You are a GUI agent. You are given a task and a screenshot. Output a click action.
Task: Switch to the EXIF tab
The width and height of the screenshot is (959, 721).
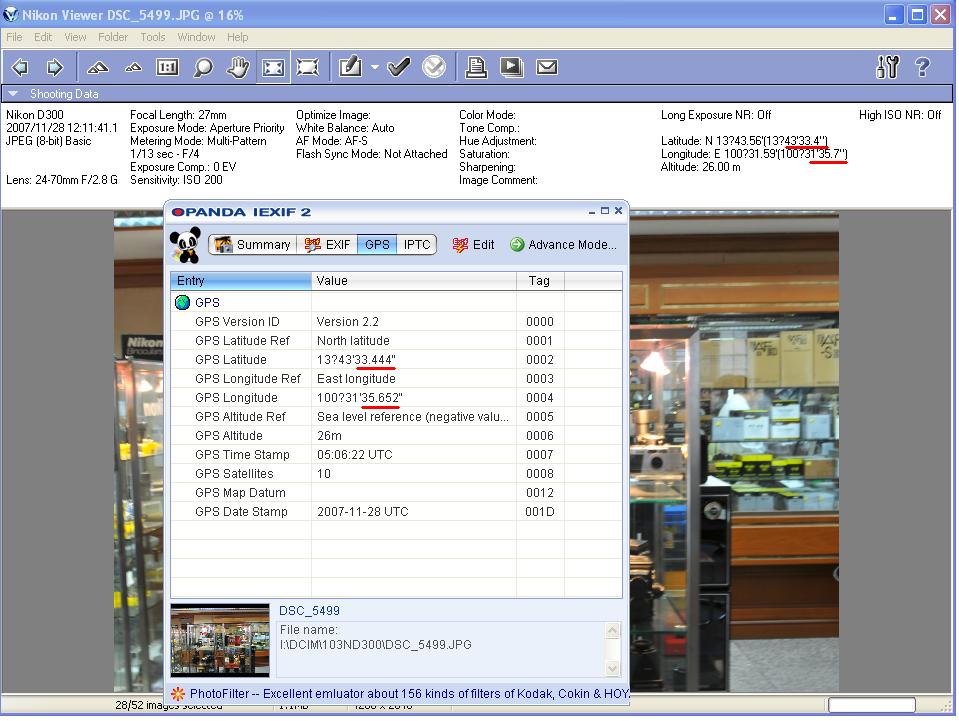(327, 245)
